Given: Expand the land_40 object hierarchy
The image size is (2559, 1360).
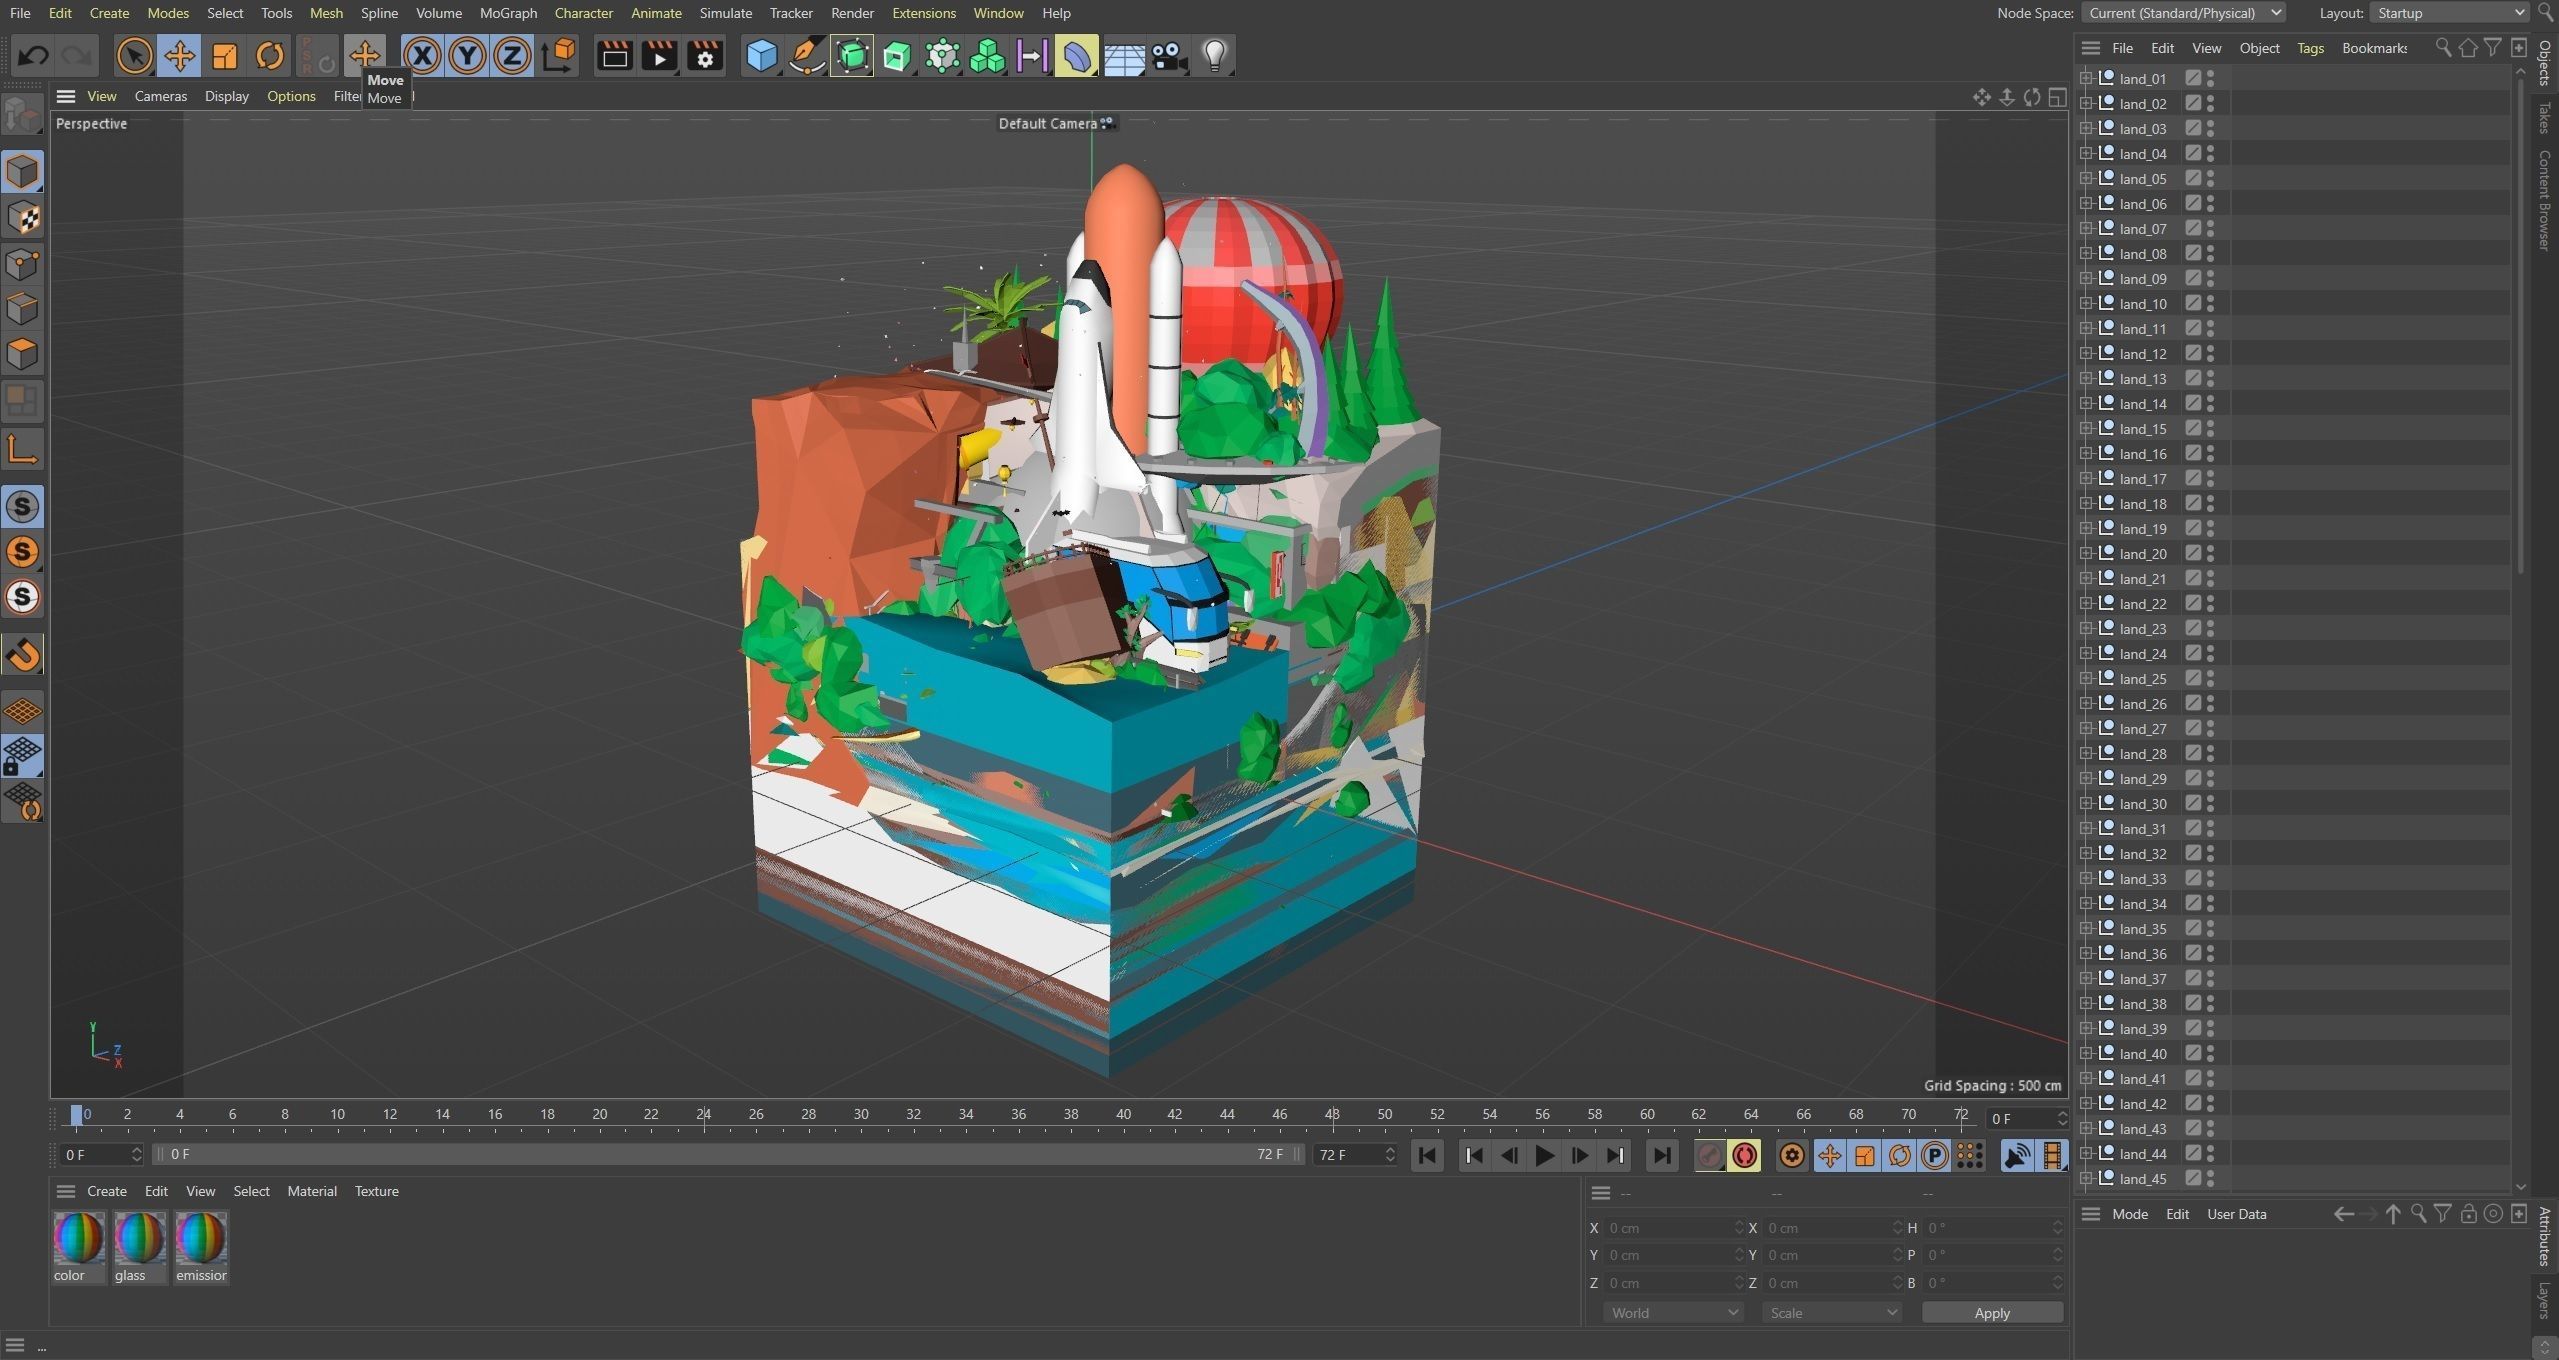Looking at the screenshot, I should 2086,1053.
